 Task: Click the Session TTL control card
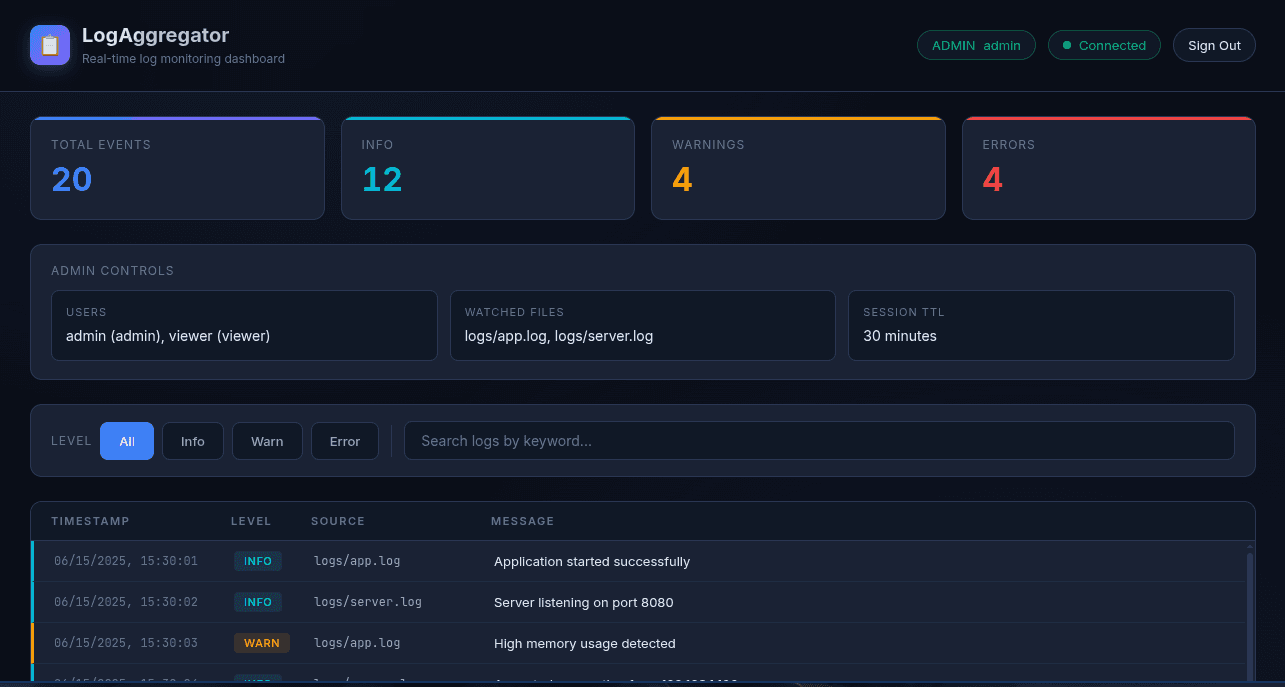[1041, 325]
